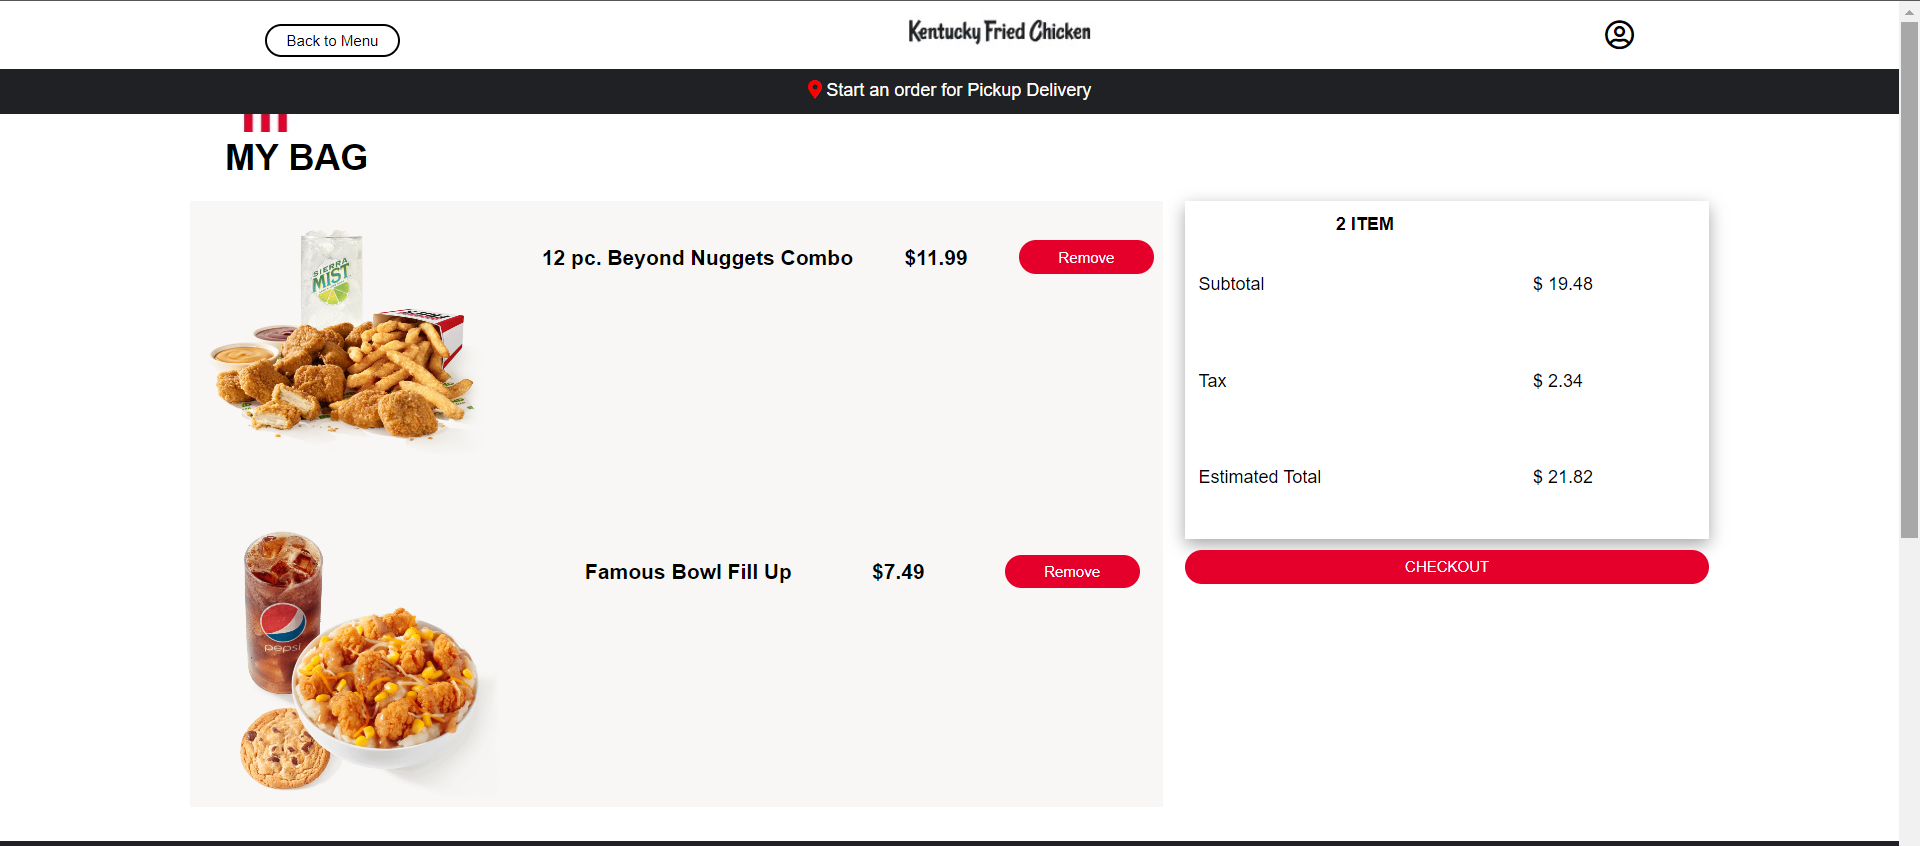This screenshot has height=846, width=1920.
Task: Click the $7.49 item price
Action: (x=897, y=572)
